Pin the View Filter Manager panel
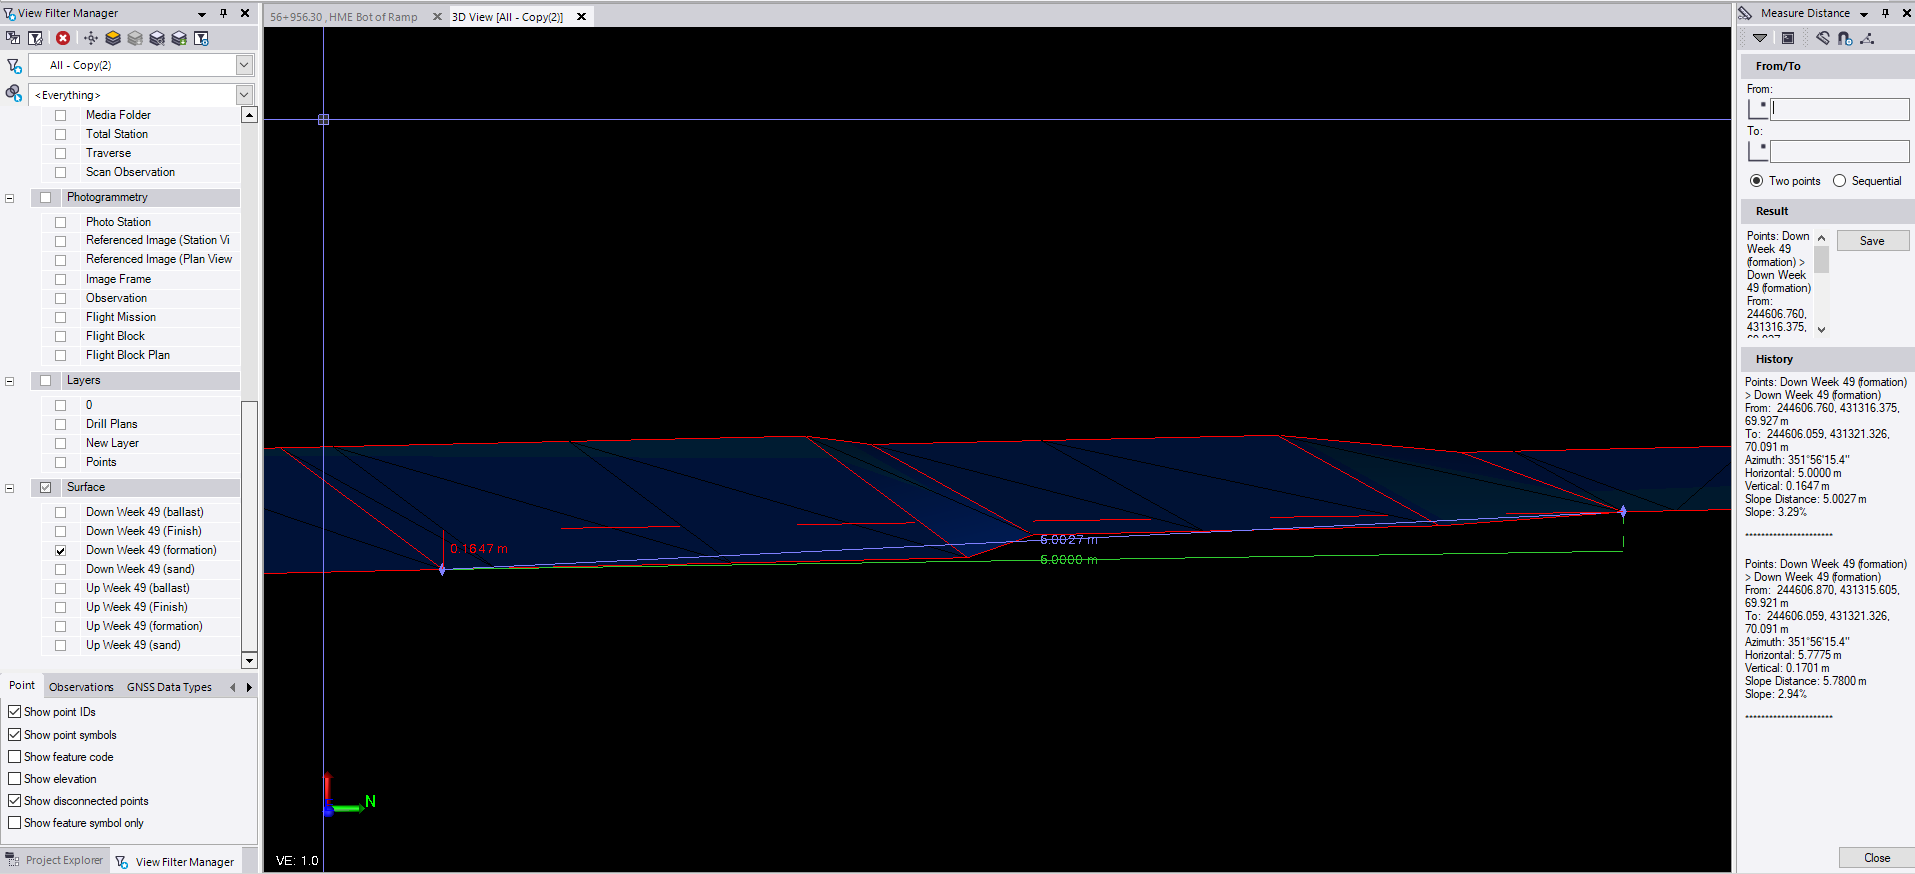 [223, 13]
